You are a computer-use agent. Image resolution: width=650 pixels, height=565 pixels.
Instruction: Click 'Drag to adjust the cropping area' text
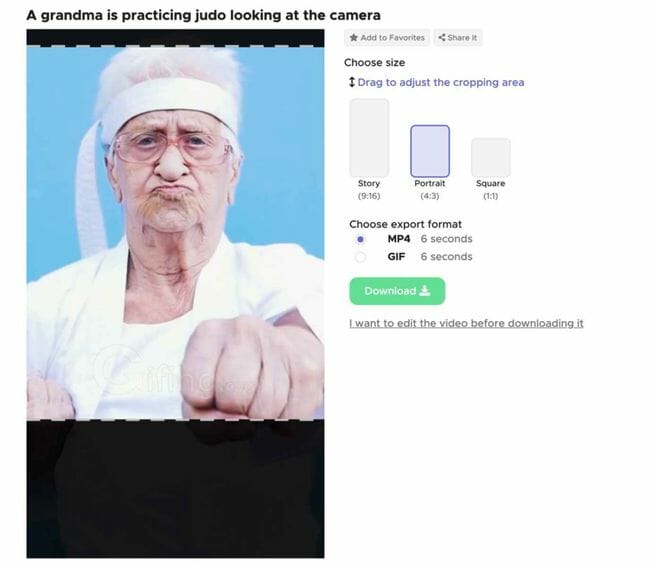click(x=441, y=82)
